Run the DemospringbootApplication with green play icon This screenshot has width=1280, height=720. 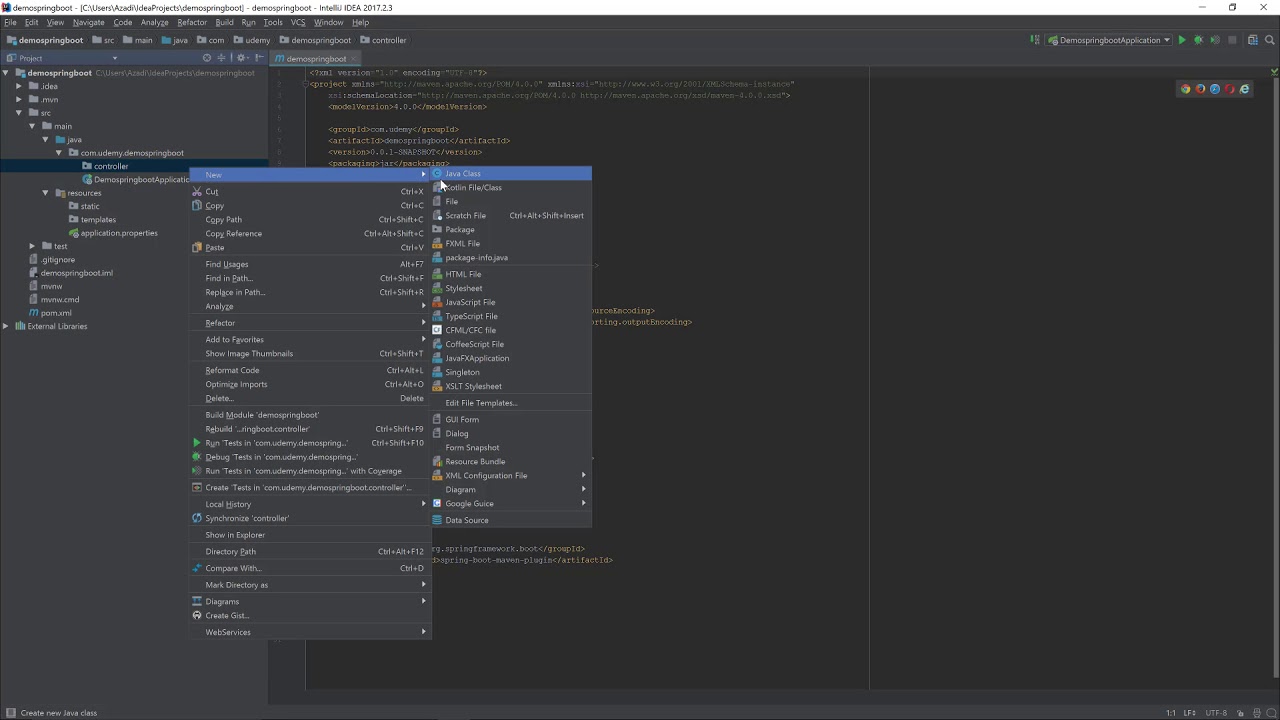tap(1182, 40)
